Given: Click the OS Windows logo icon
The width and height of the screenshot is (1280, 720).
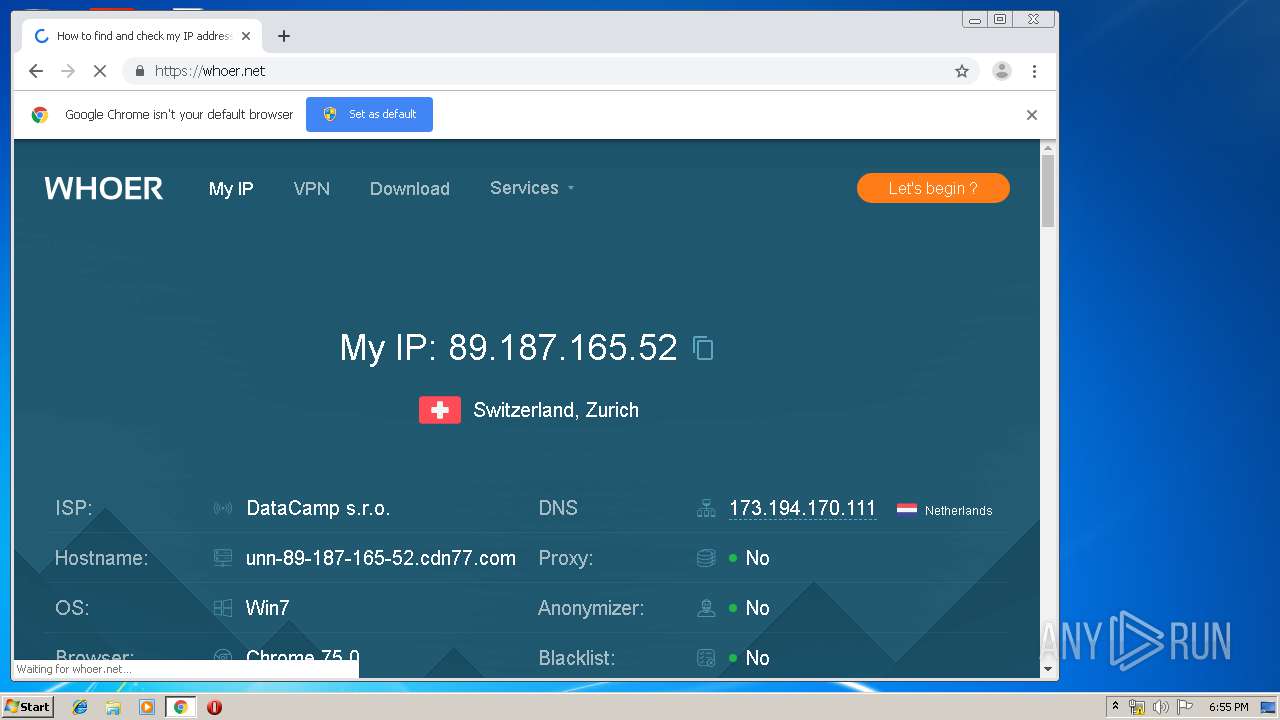Looking at the screenshot, I should point(223,608).
